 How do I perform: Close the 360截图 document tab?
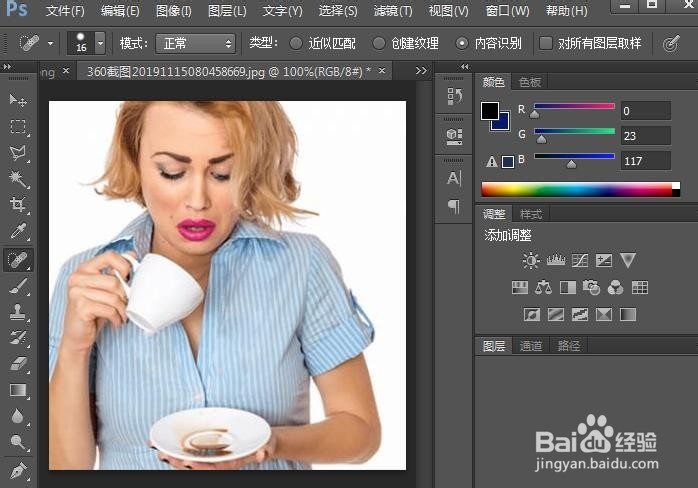click(x=382, y=70)
